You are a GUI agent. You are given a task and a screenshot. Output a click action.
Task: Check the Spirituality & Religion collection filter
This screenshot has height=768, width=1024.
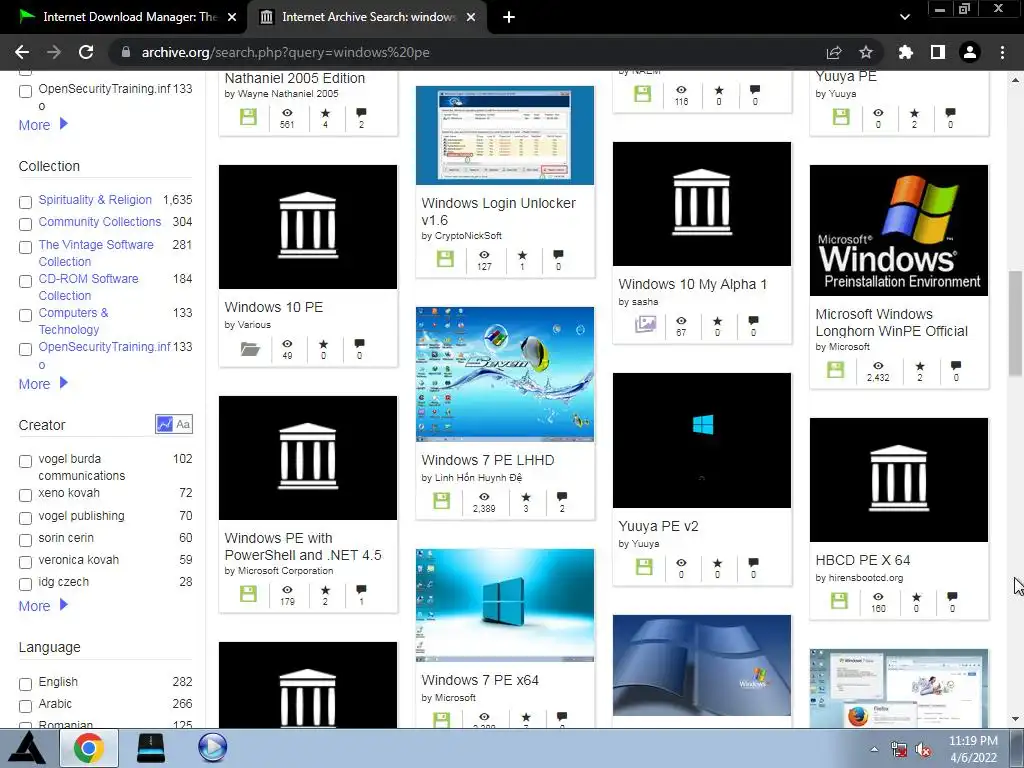pyautogui.click(x=25, y=202)
